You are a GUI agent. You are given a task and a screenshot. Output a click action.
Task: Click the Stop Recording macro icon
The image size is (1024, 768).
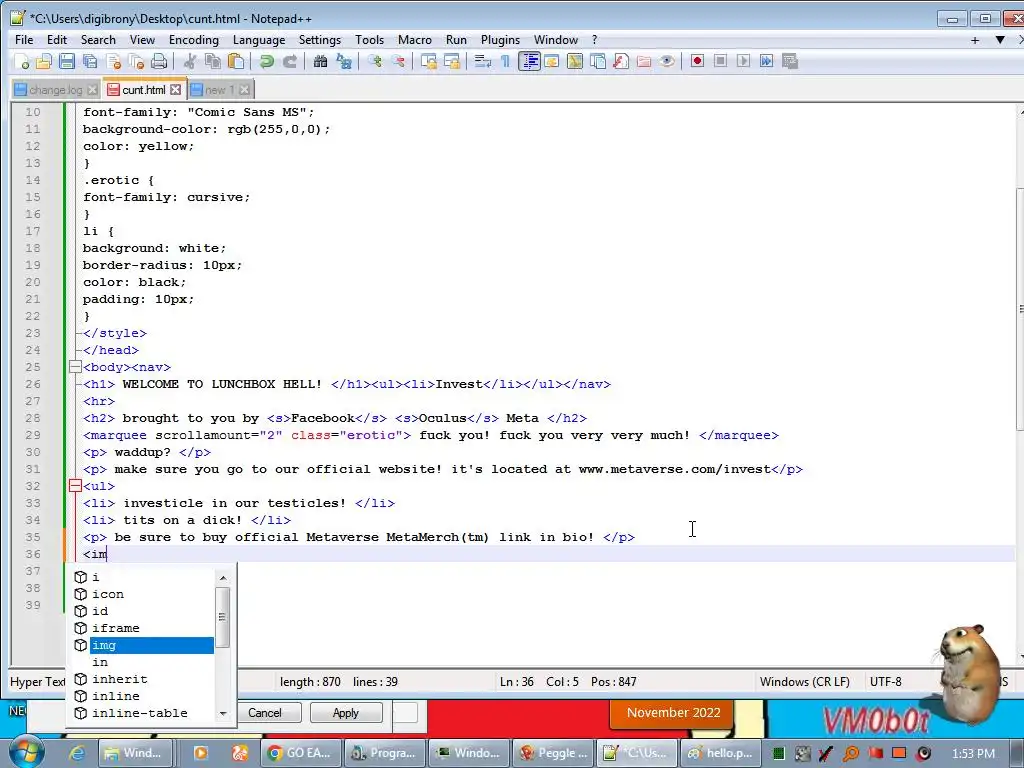[x=720, y=61]
